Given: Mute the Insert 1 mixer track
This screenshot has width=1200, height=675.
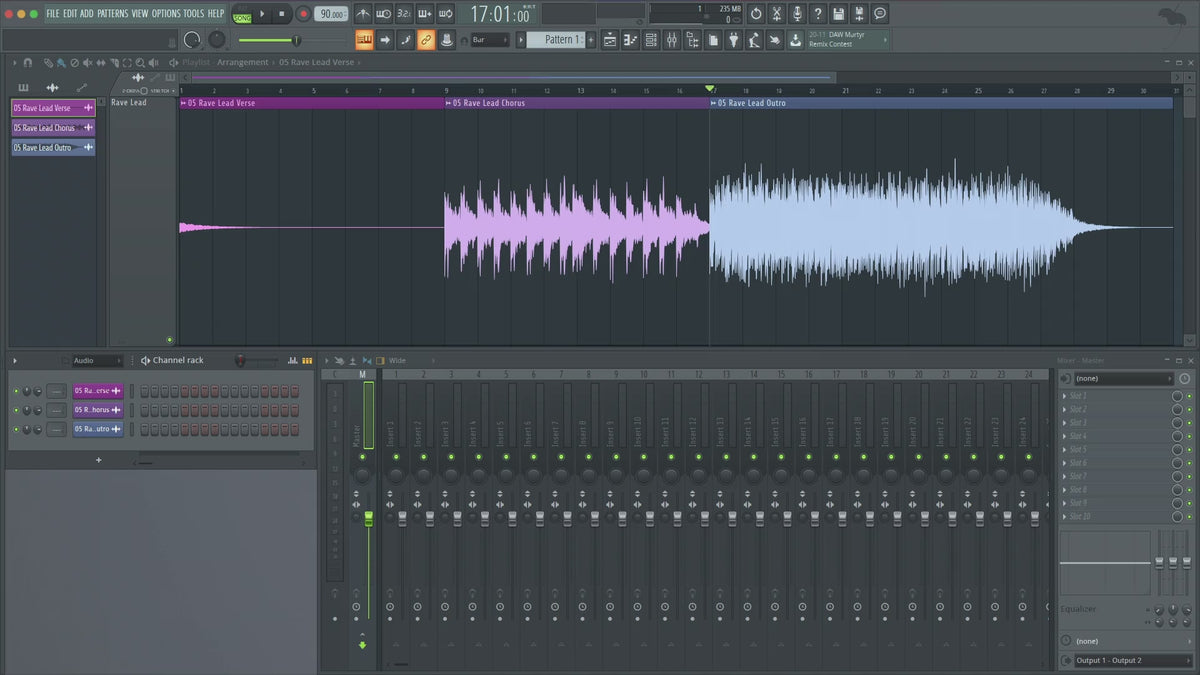Looking at the screenshot, I should (x=395, y=457).
